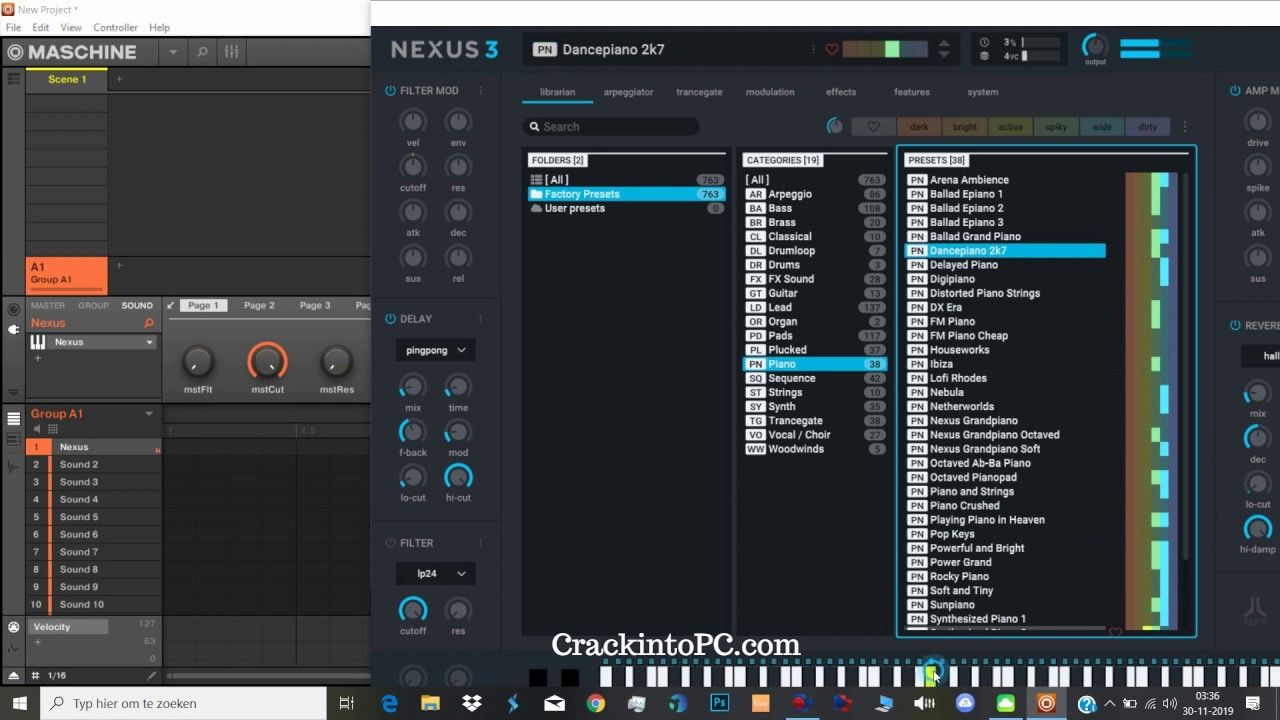
Task: Open the tag filter options dots menu
Action: (1185, 127)
